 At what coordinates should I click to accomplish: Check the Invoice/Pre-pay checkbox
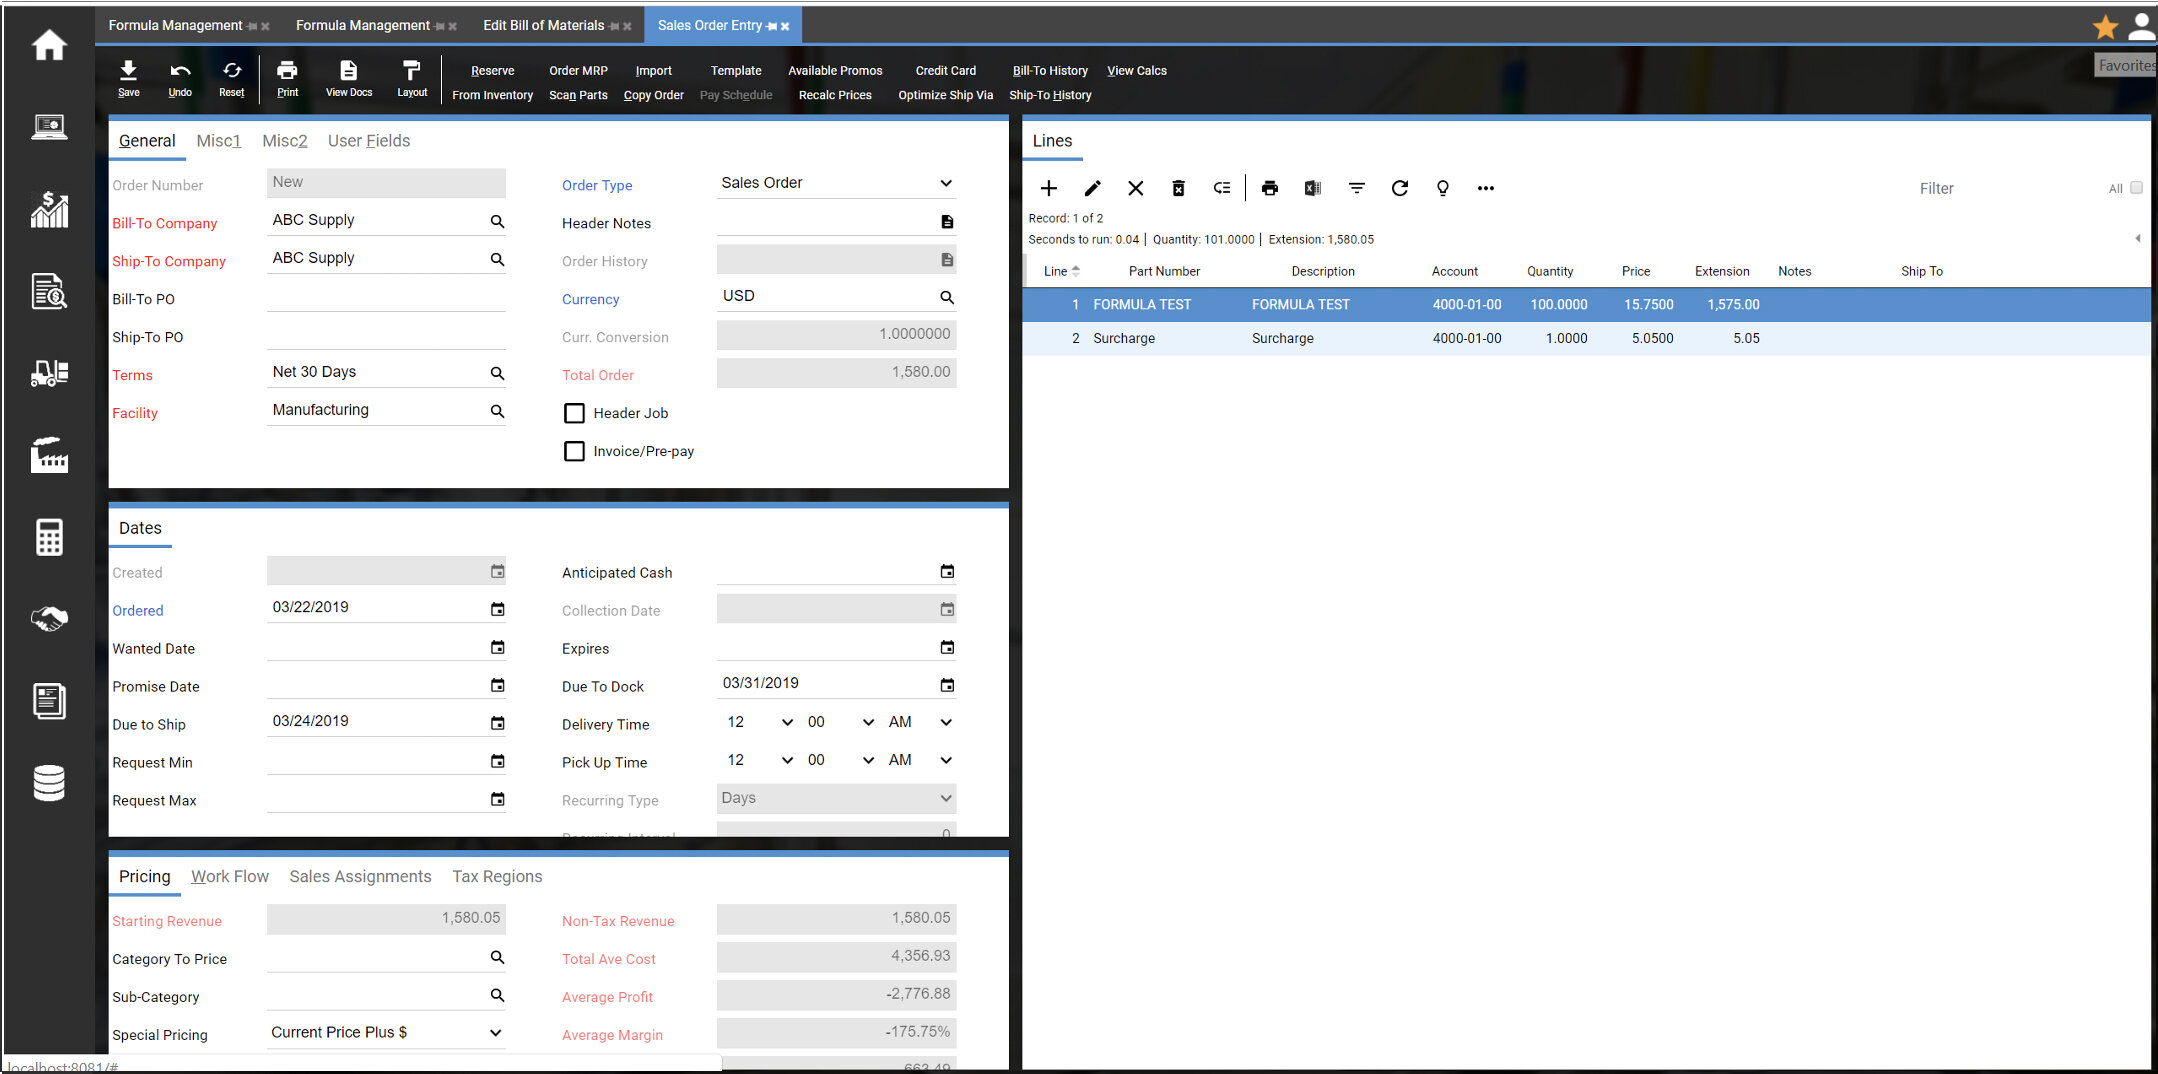point(575,451)
